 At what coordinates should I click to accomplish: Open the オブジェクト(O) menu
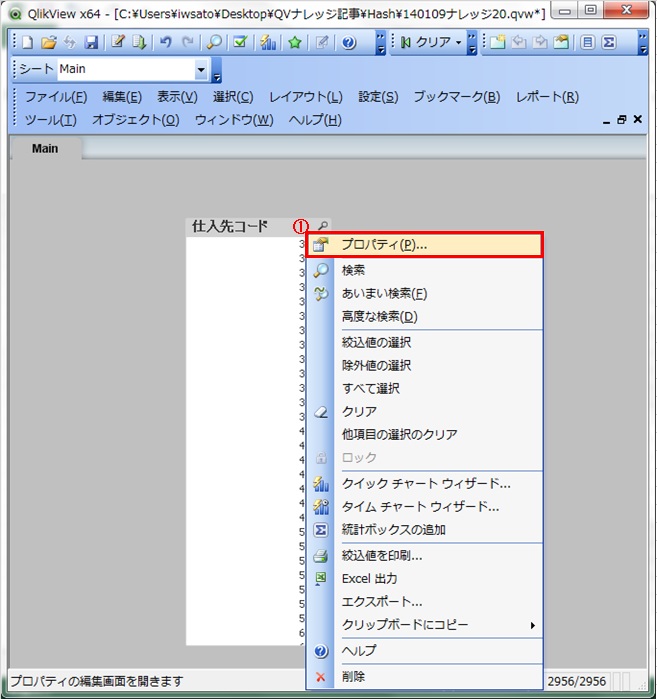pyautogui.click(x=136, y=119)
